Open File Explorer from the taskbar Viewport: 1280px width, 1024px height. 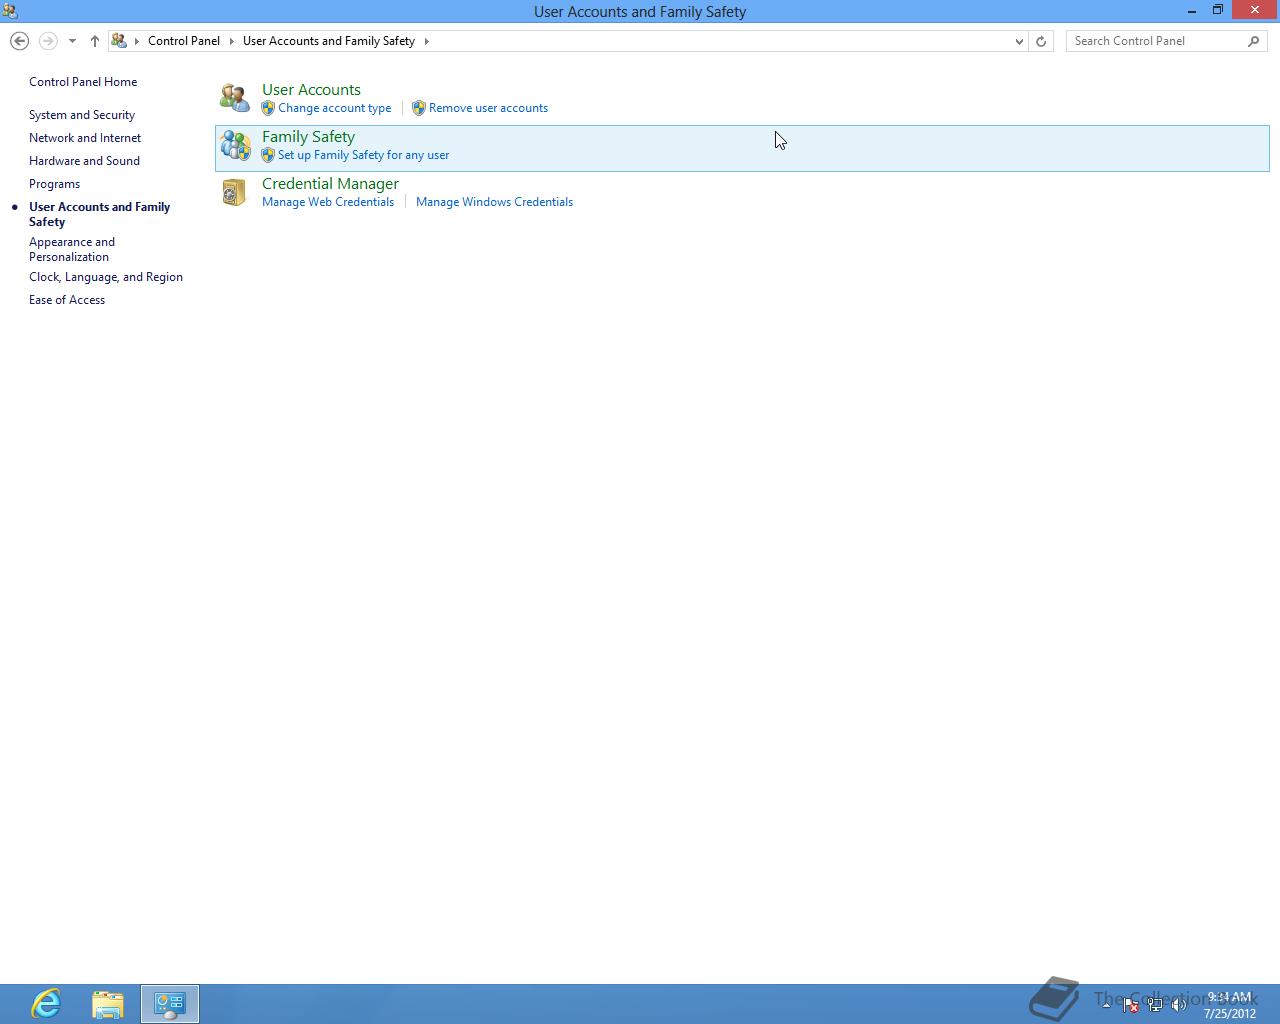[108, 1003]
